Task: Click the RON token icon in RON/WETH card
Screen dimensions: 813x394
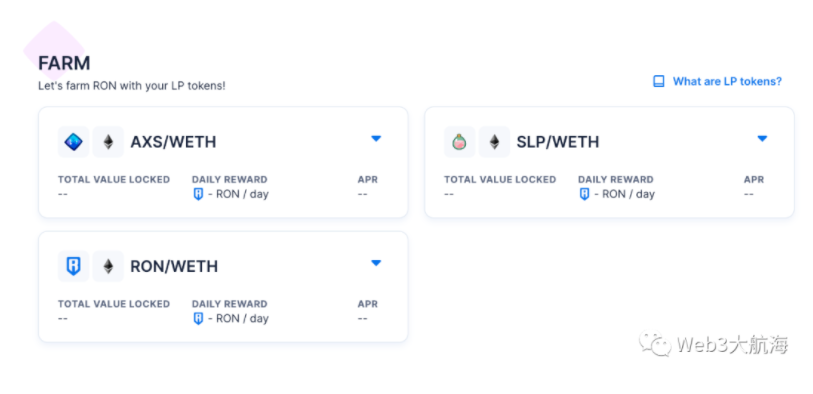Action: click(73, 266)
